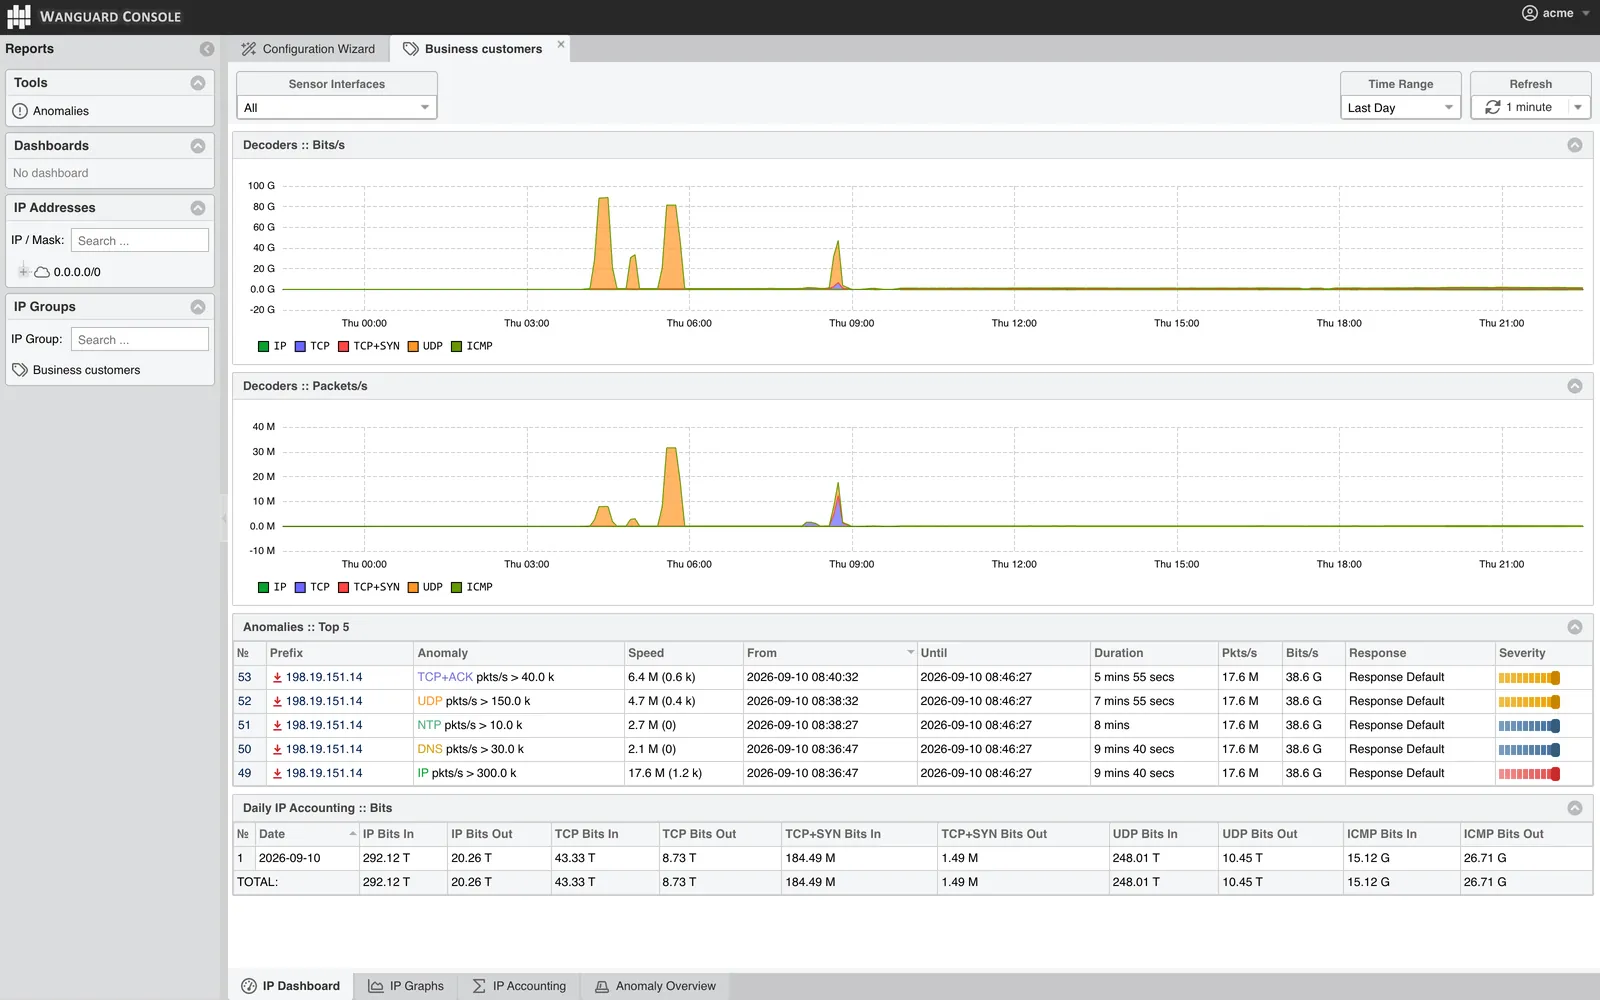Viewport: 1600px width, 1000px height.
Task: Open the Sensor Interfaces All dropdown
Action: pyautogui.click(x=337, y=108)
